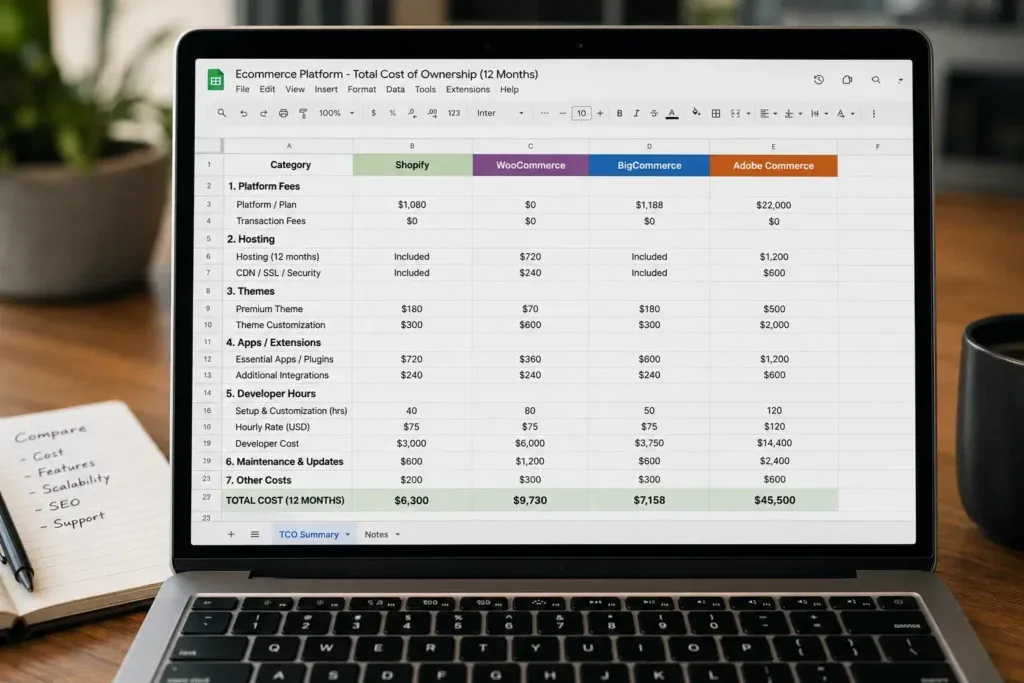Open the View menu
Image resolution: width=1024 pixels, height=683 pixels.
(295, 89)
